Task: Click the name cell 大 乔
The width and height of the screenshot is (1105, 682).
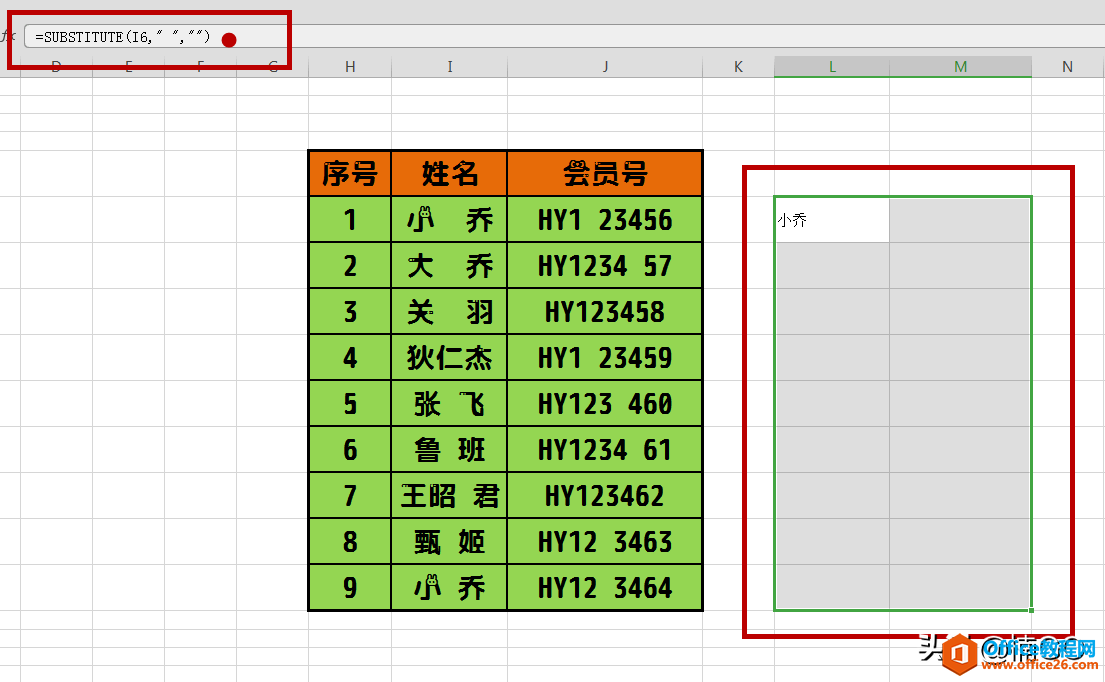Action: 450,266
